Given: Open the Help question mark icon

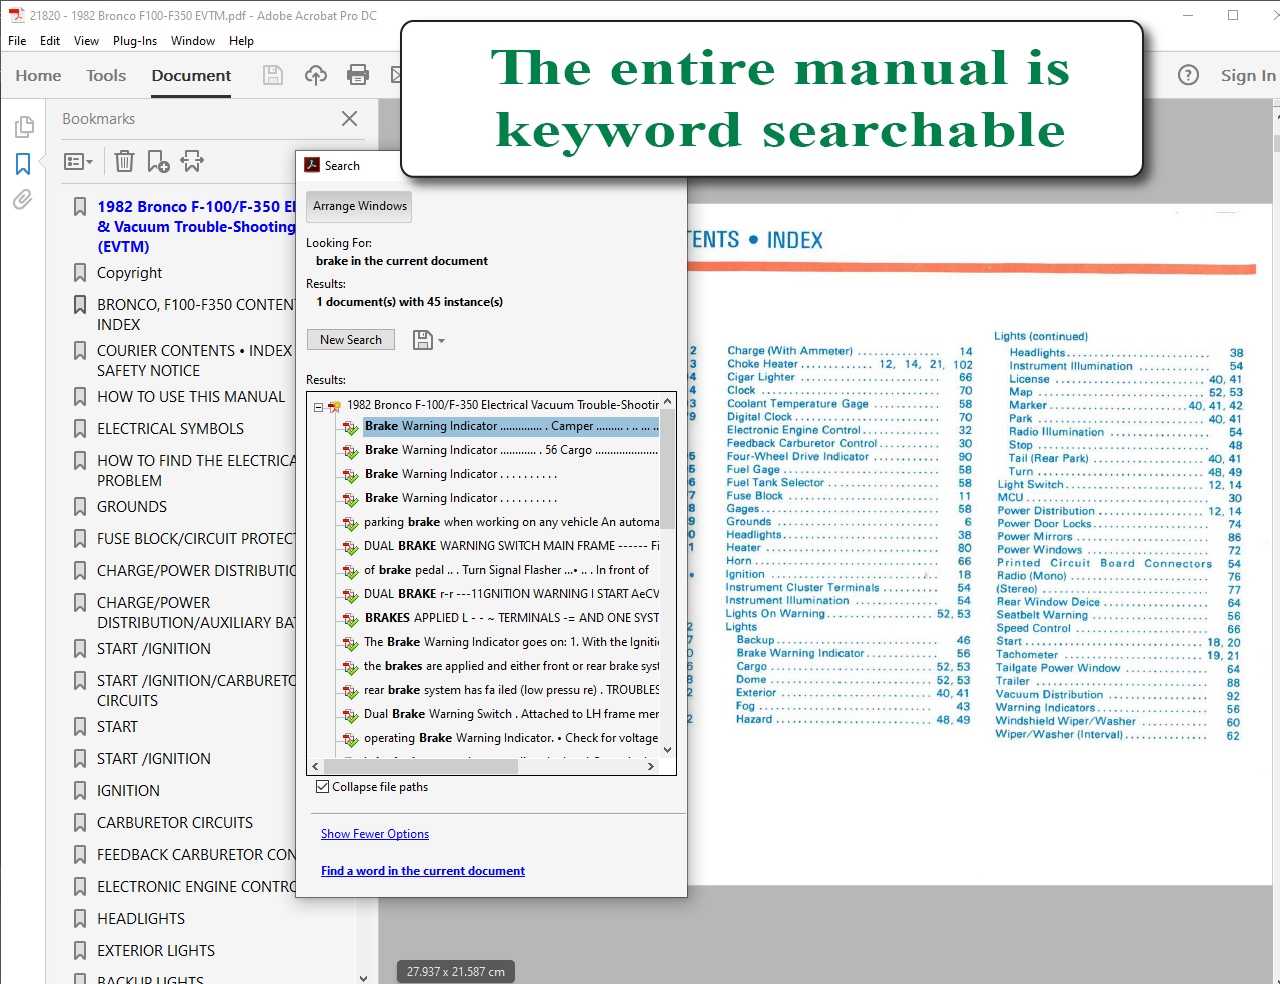Looking at the screenshot, I should tap(1188, 75).
